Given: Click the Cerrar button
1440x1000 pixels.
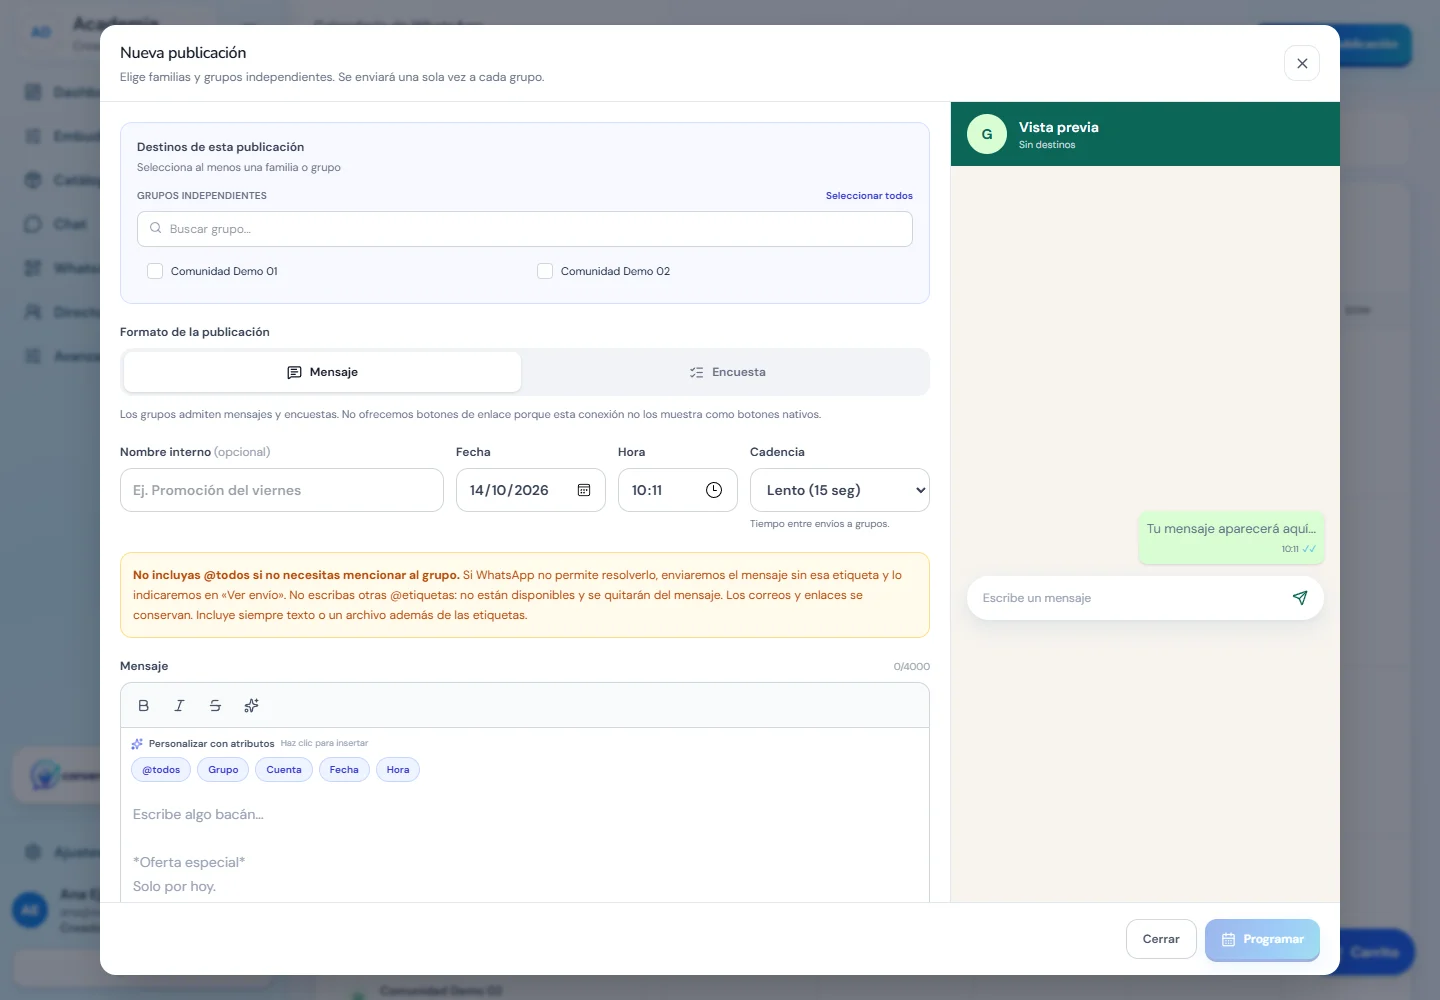Looking at the screenshot, I should click(x=1161, y=939).
